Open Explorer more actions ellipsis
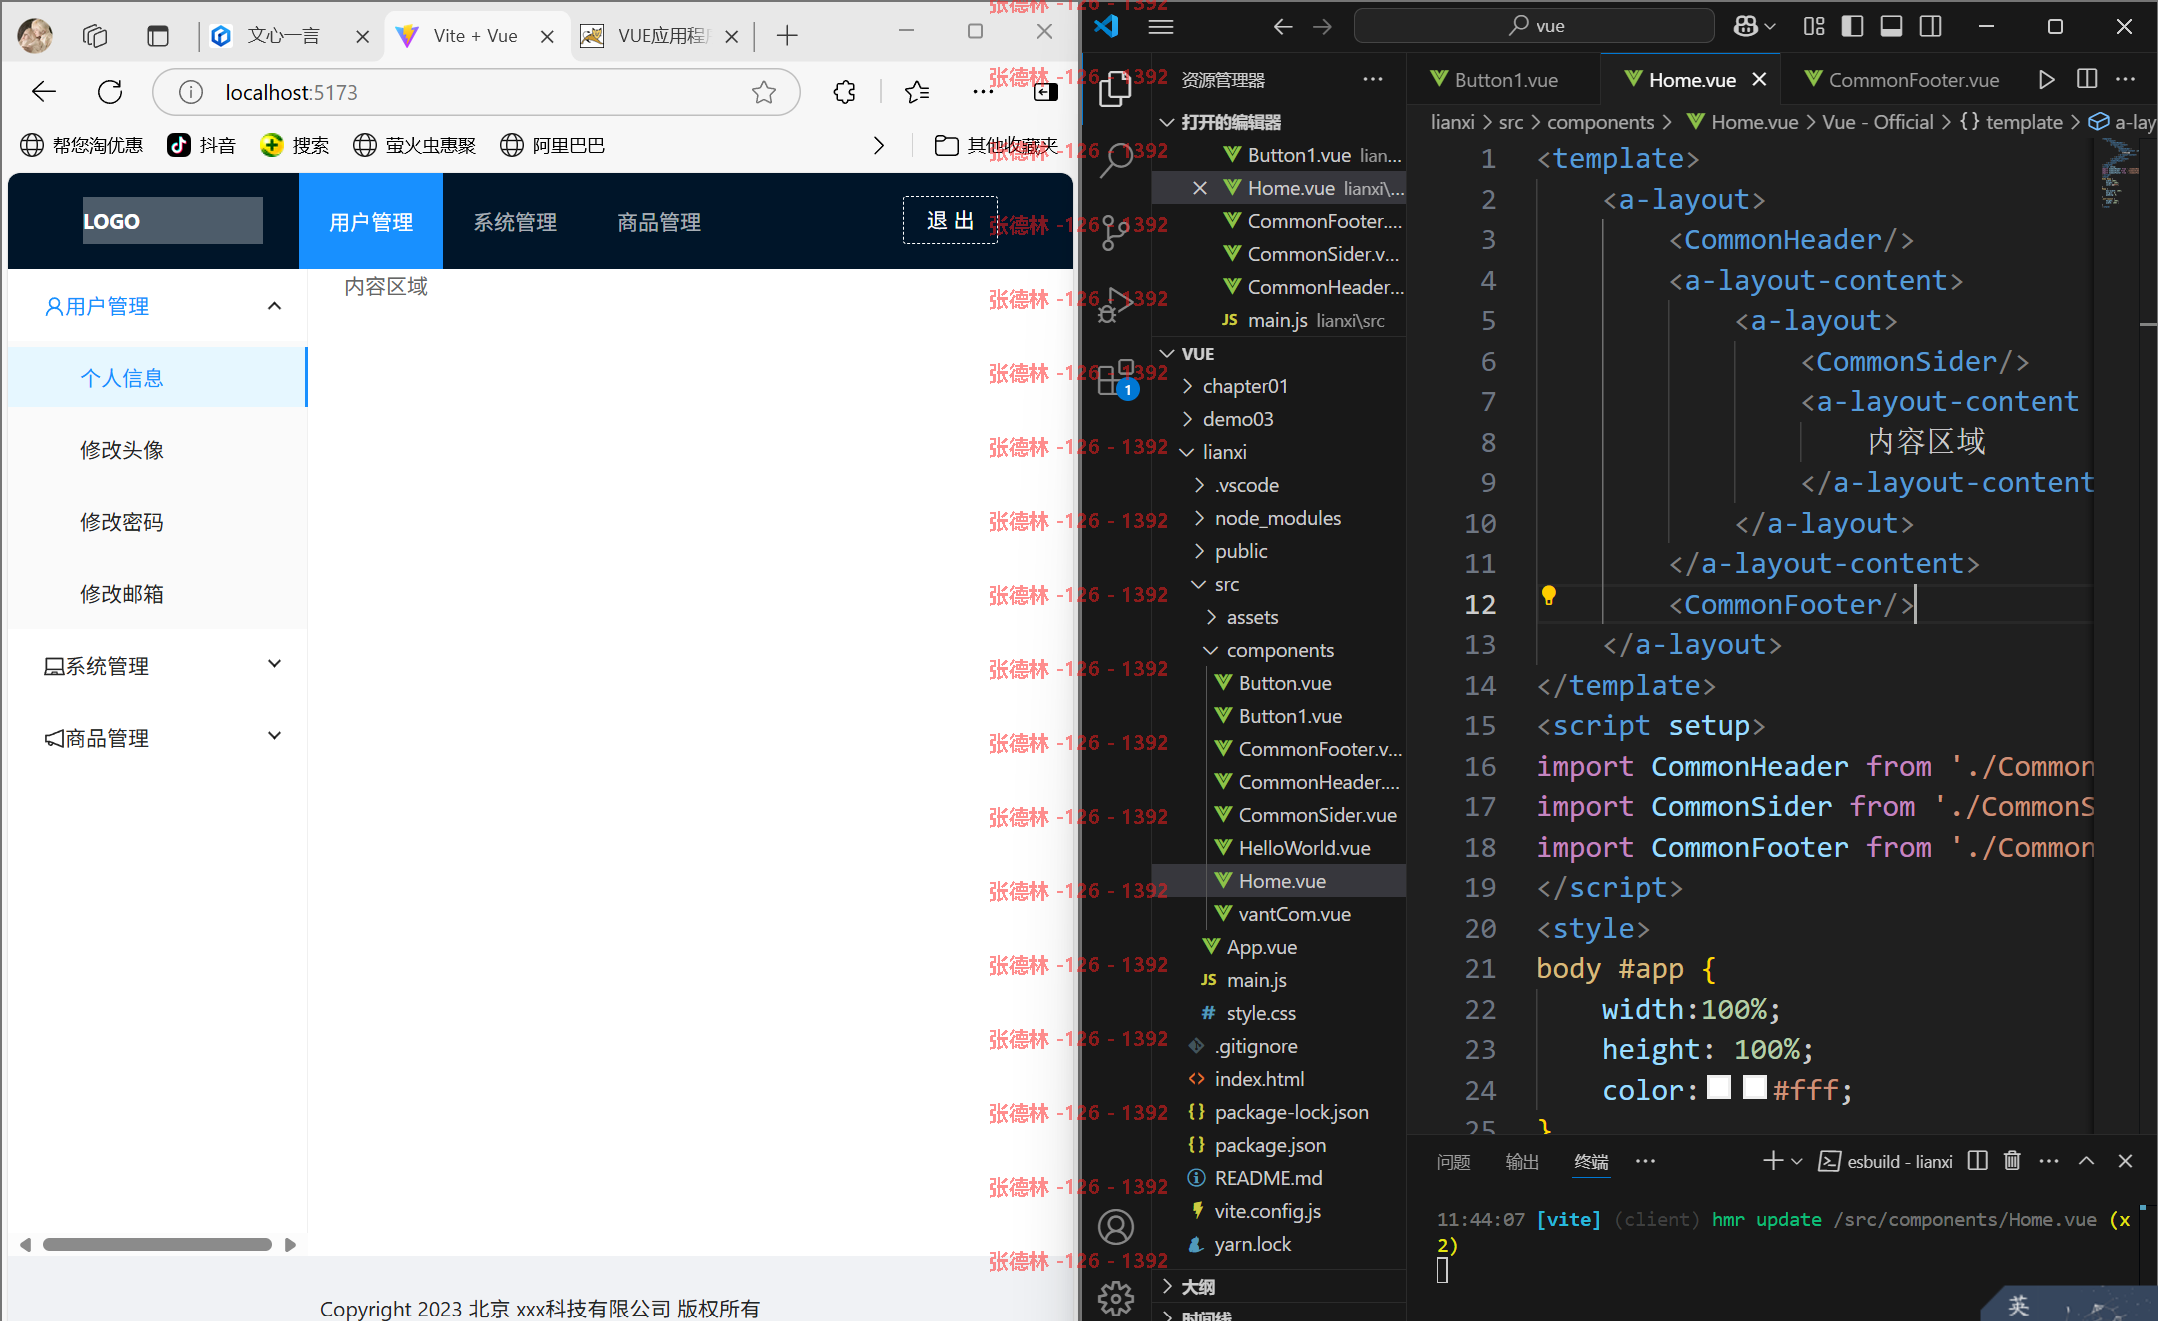The height and width of the screenshot is (1321, 2158). (1373, 80)
